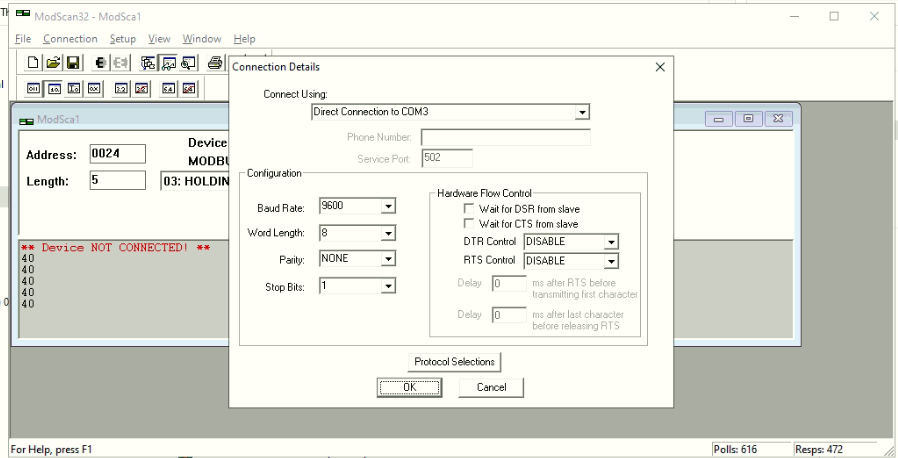
Task: Select the hex (0x) display format icon
Action: [94, 89]
